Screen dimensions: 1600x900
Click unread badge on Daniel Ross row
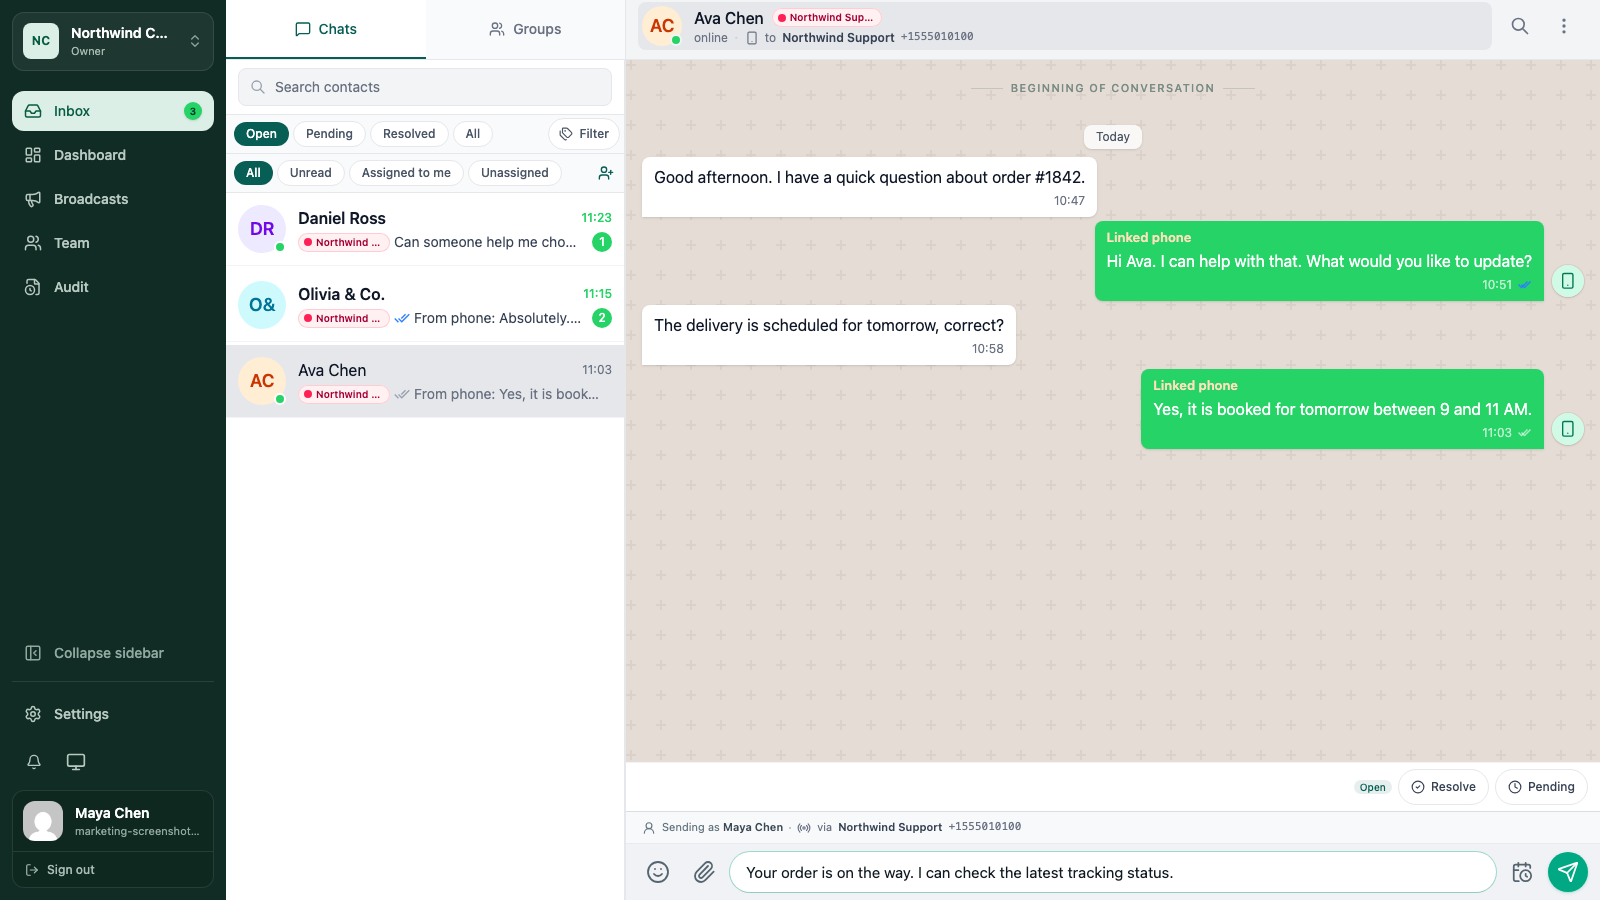pyautogui.click(x=602, y=242)
